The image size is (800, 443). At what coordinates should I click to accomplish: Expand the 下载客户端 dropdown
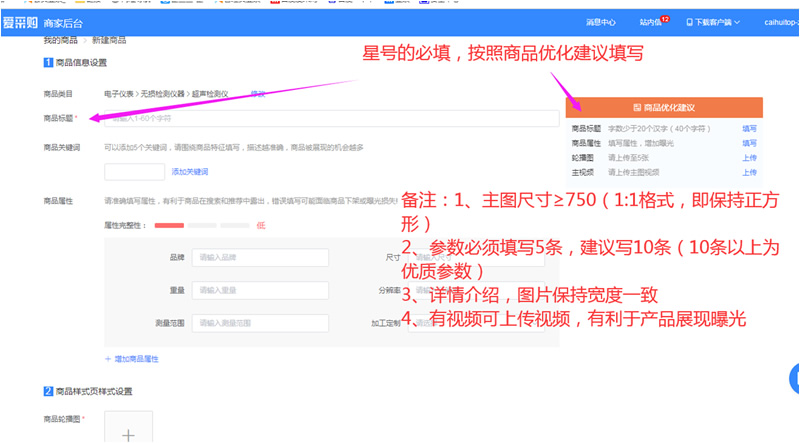tap(713, 21)
